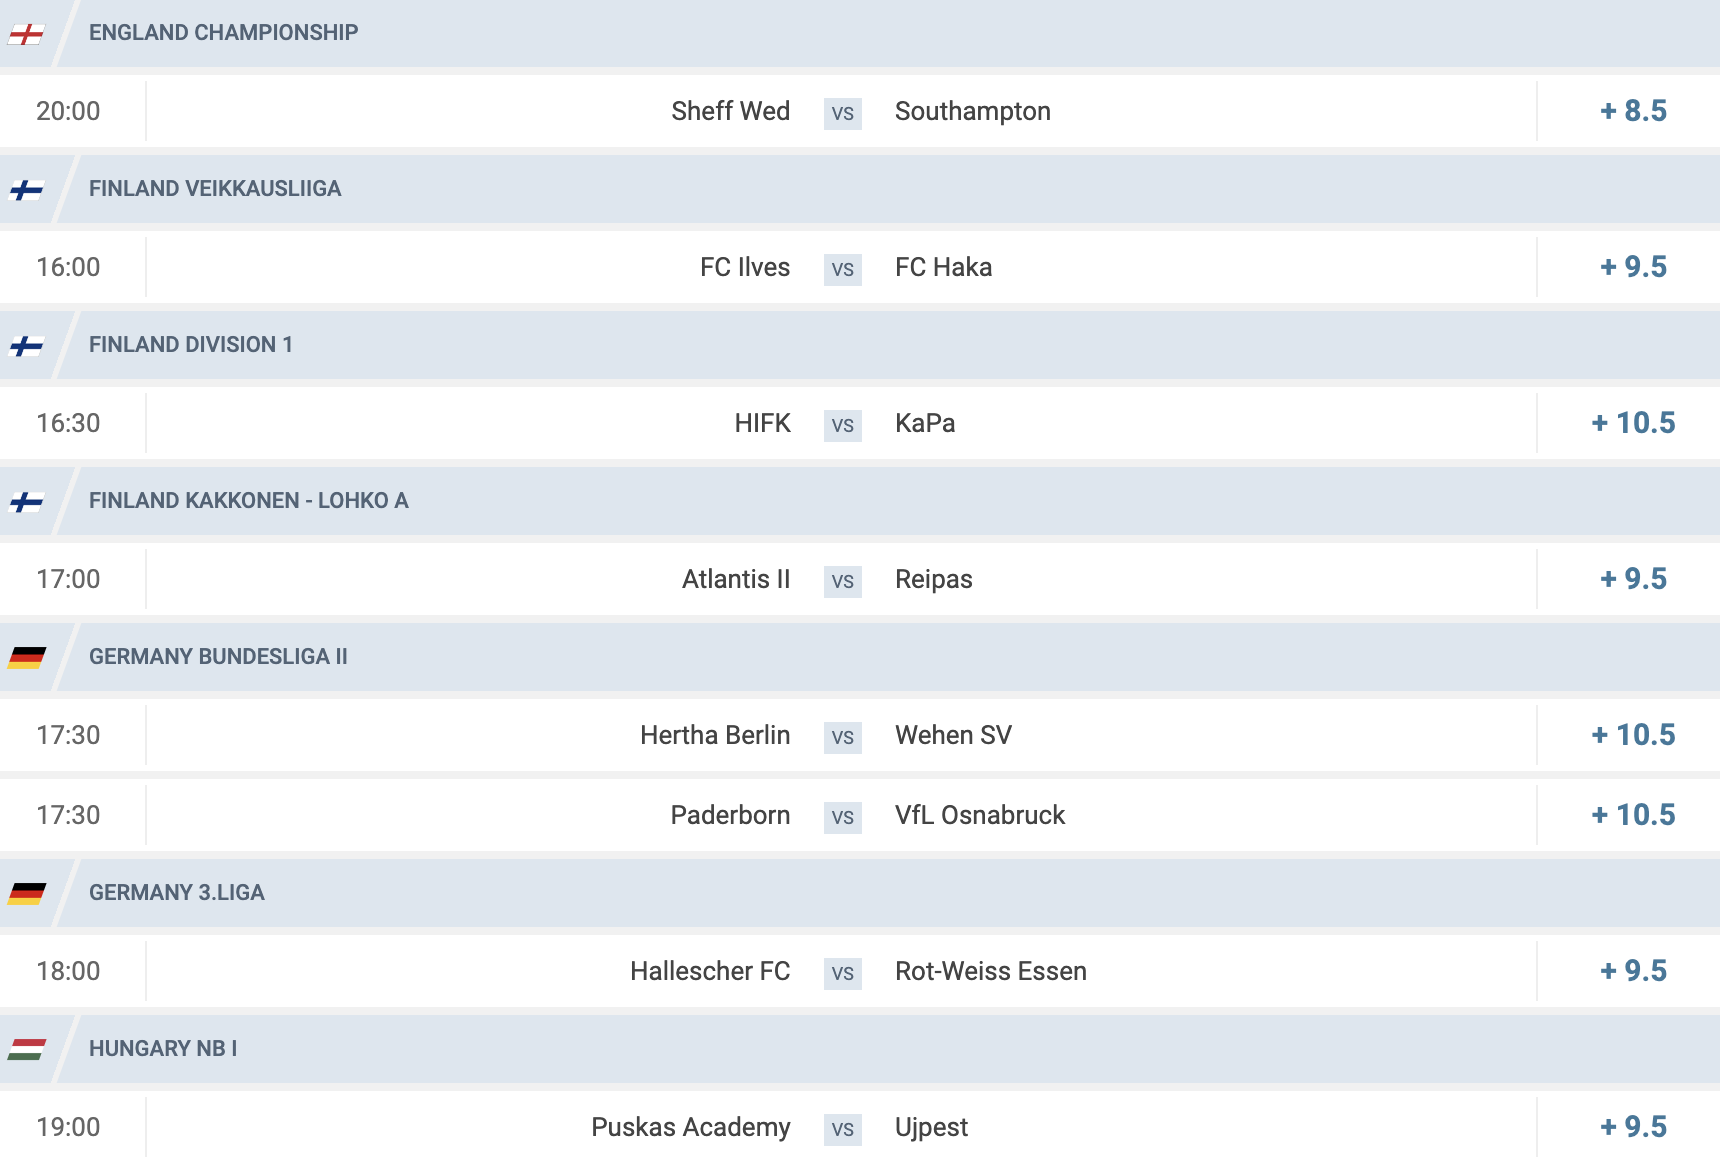Click the Finland flag beside Division 1

[x=26, y=346]
